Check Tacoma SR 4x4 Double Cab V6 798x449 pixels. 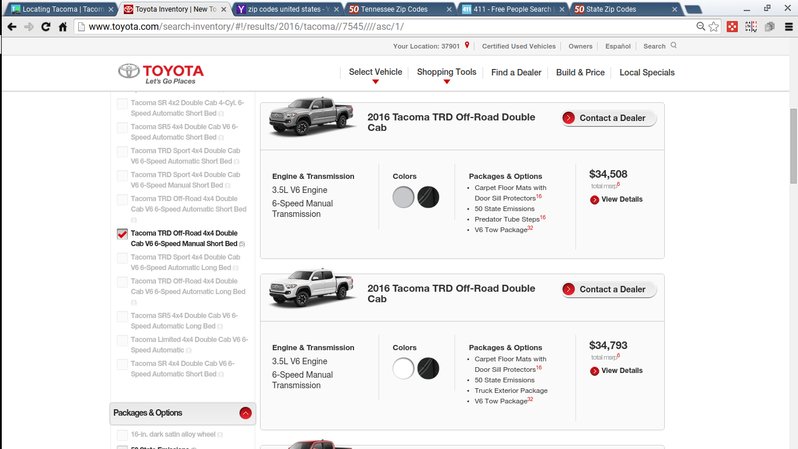coord(122,364)
